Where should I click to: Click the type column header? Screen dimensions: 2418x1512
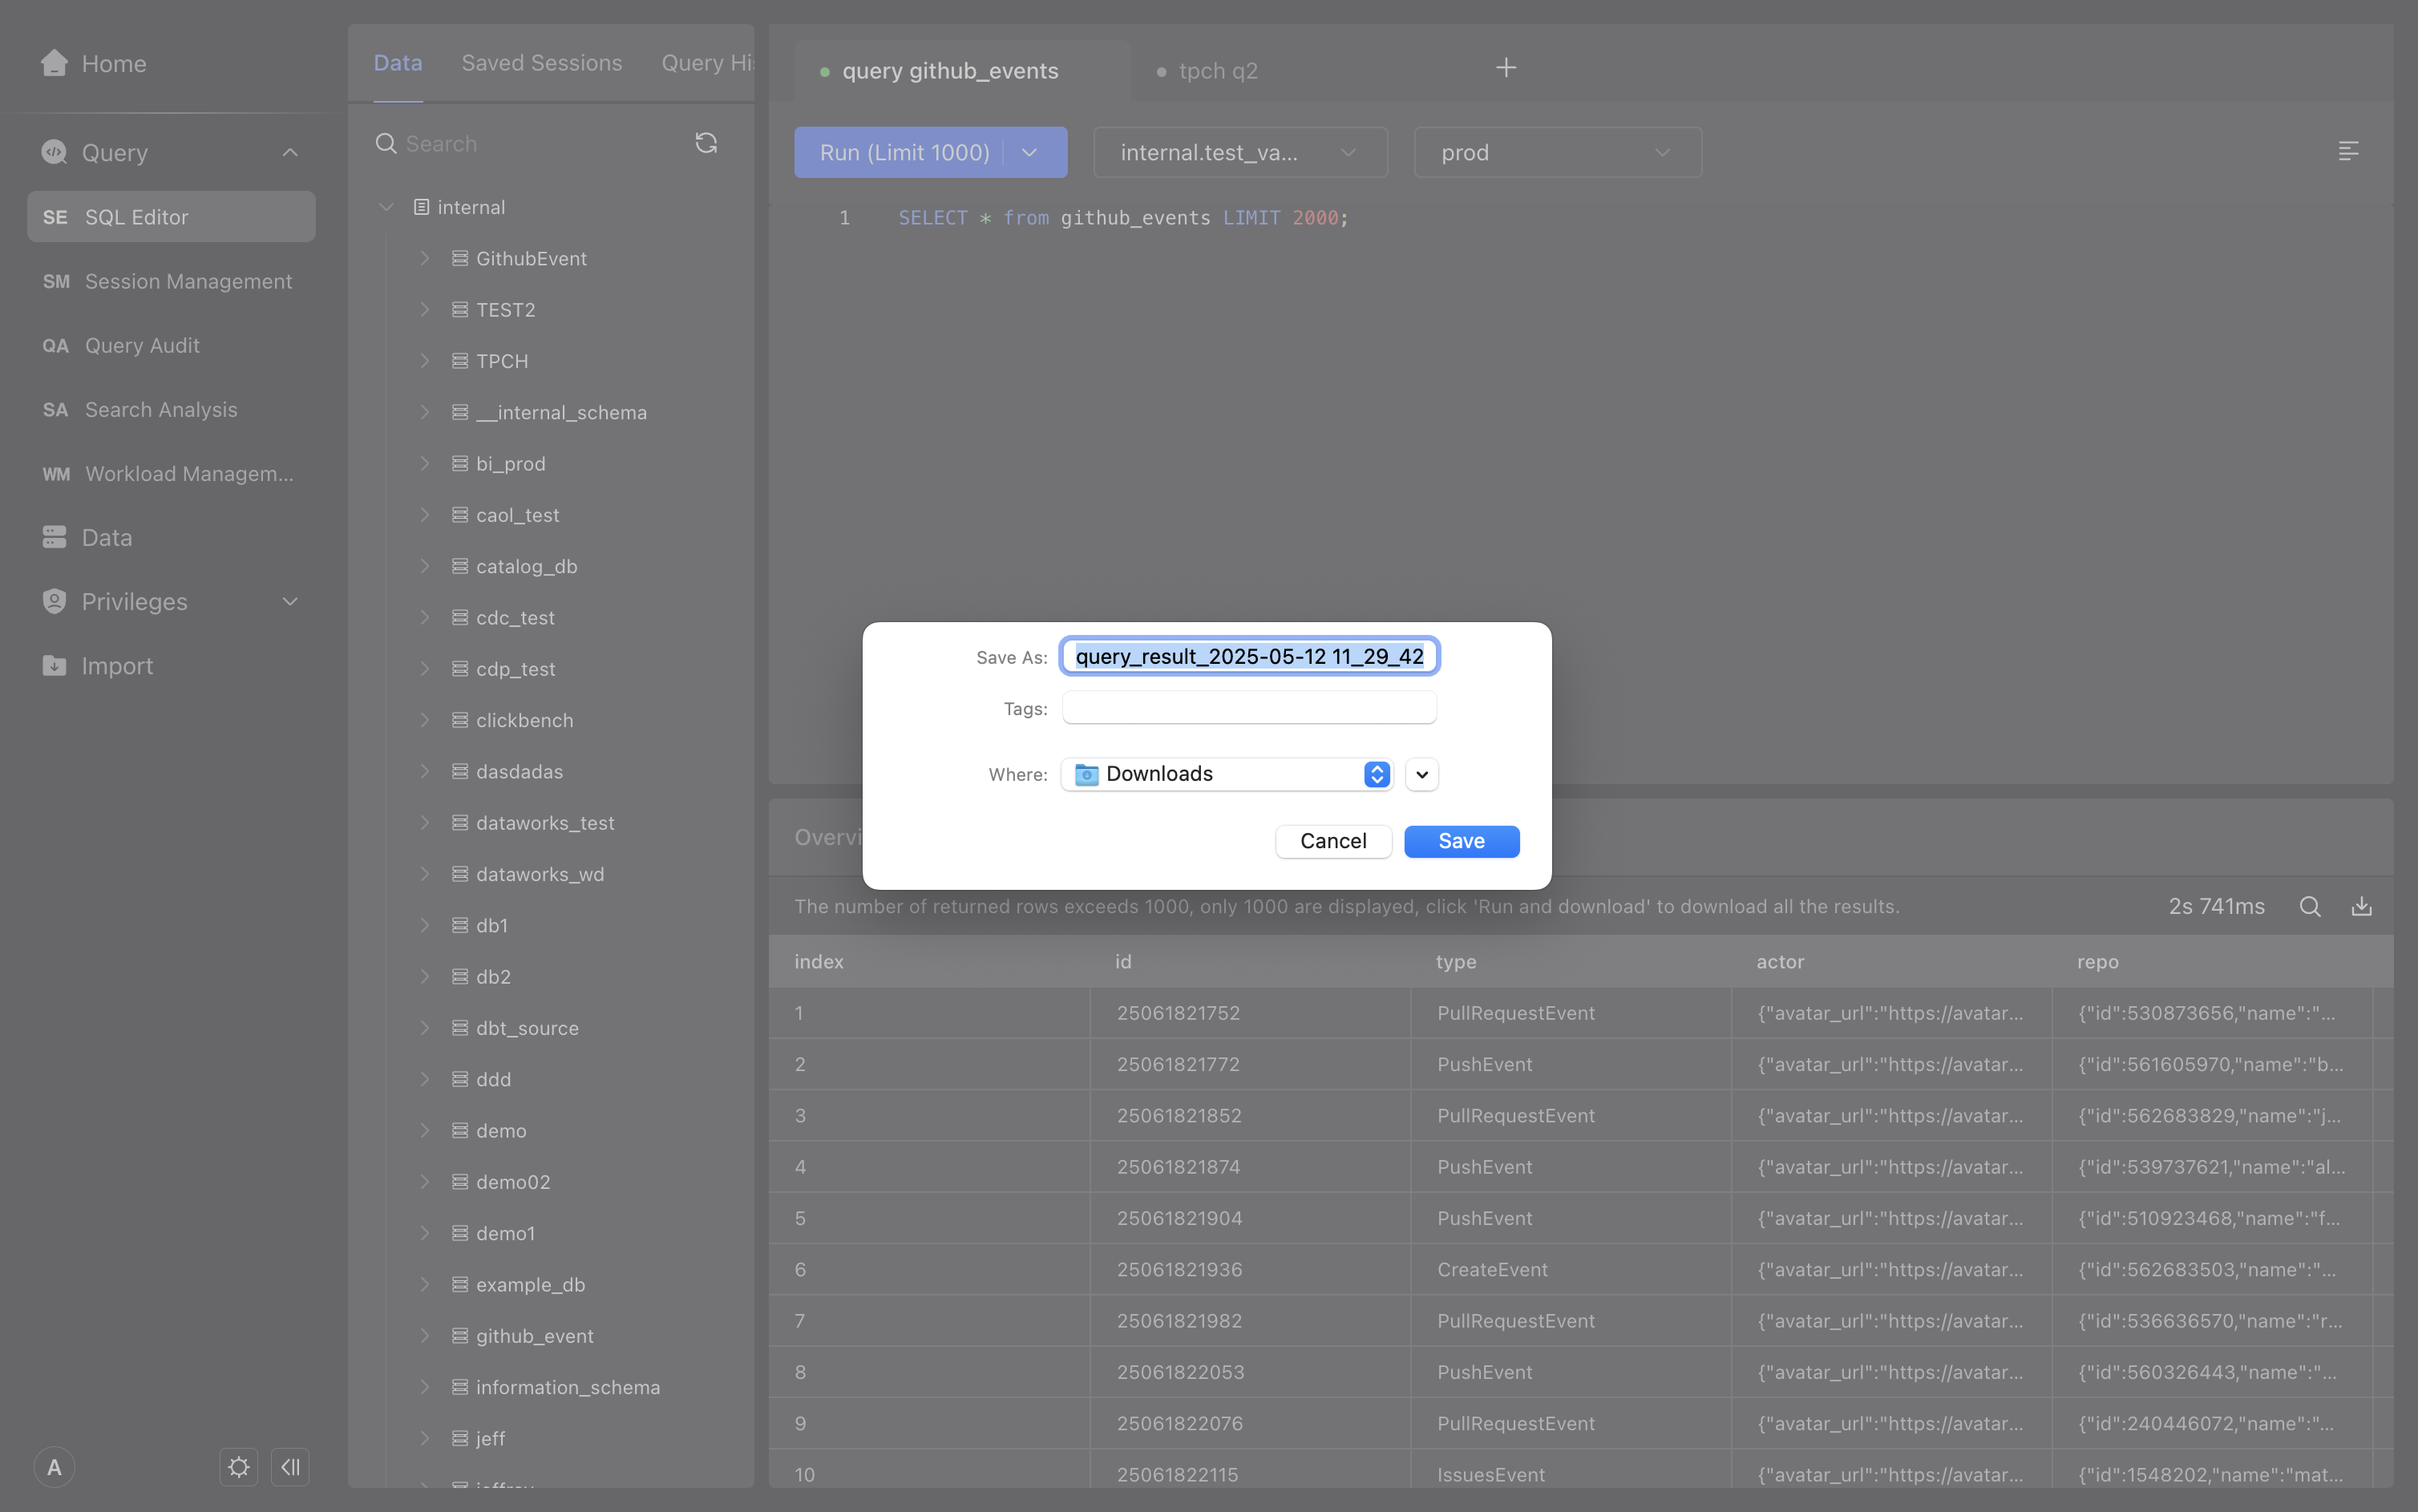click(1455, 961)
